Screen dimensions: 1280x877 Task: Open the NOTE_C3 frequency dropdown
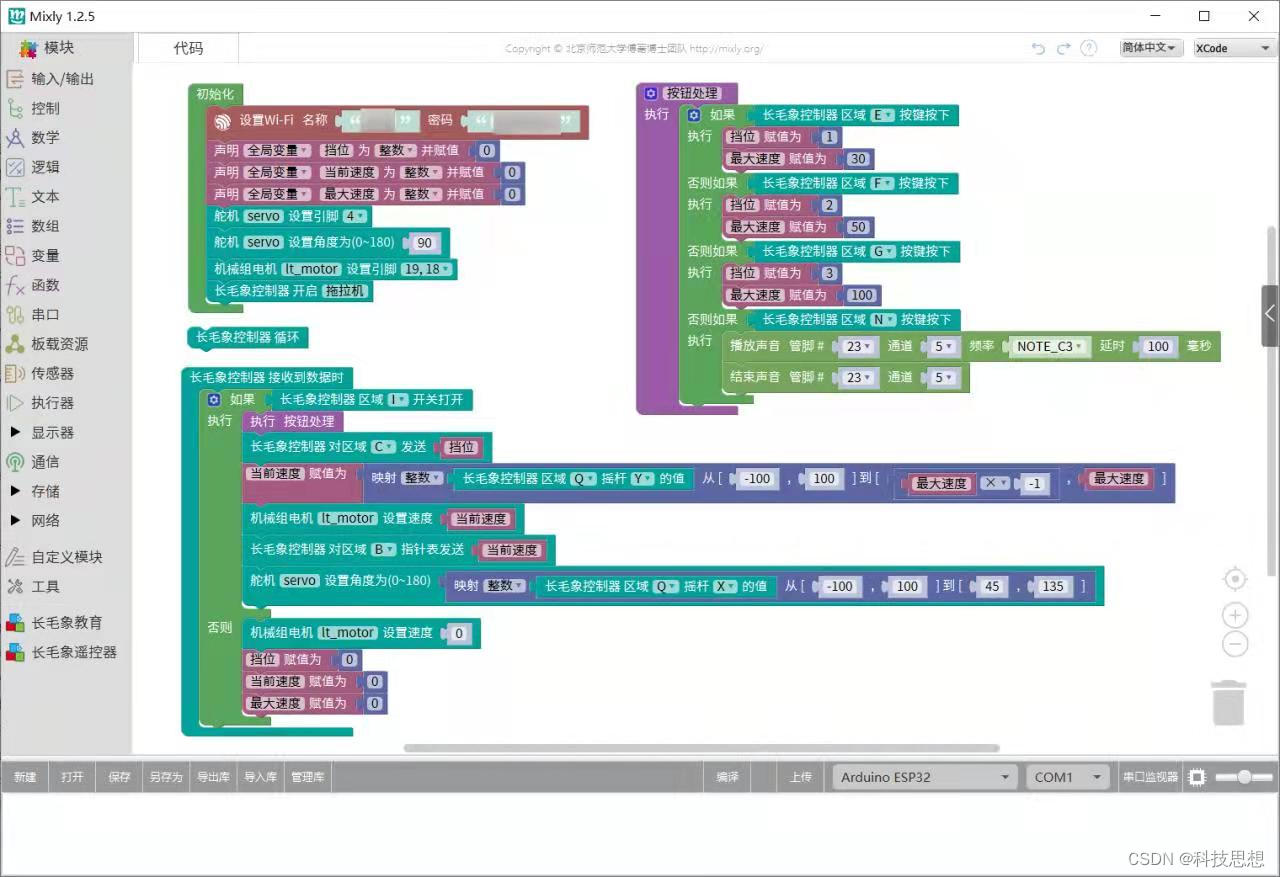click(1050, 346)
